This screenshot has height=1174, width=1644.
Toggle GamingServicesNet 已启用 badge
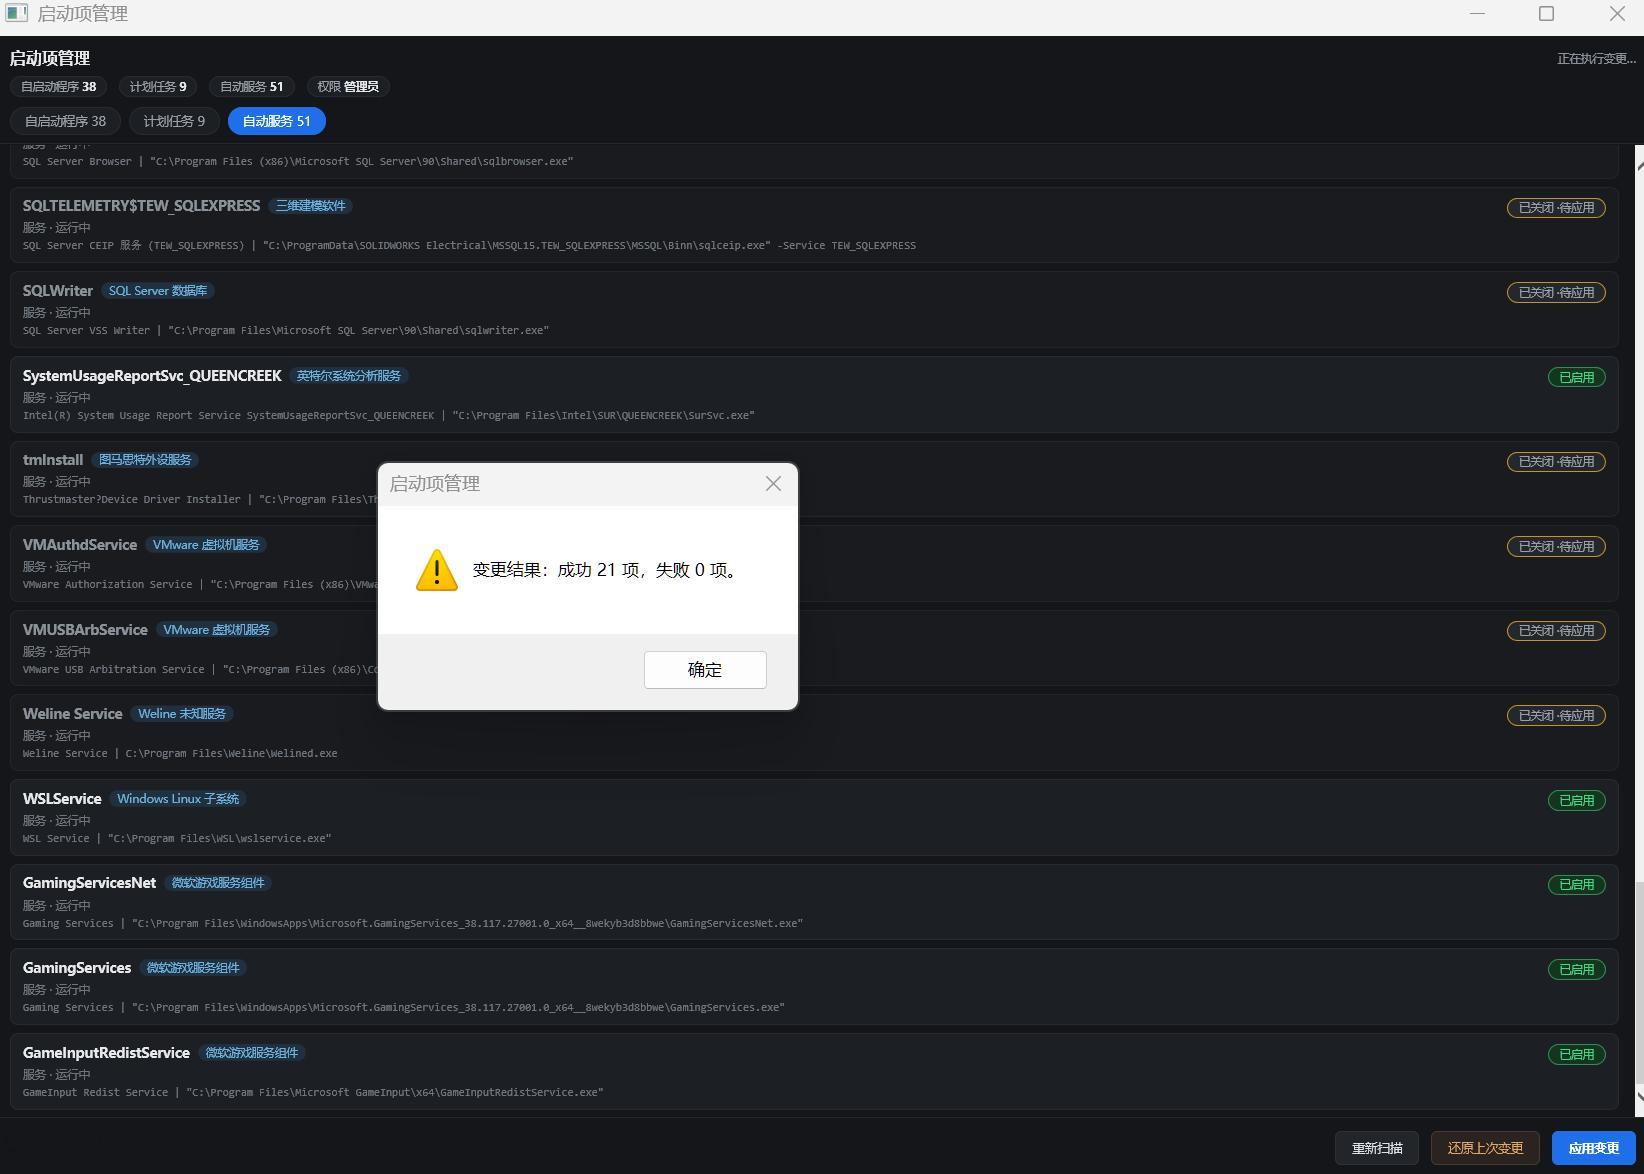1576,885
